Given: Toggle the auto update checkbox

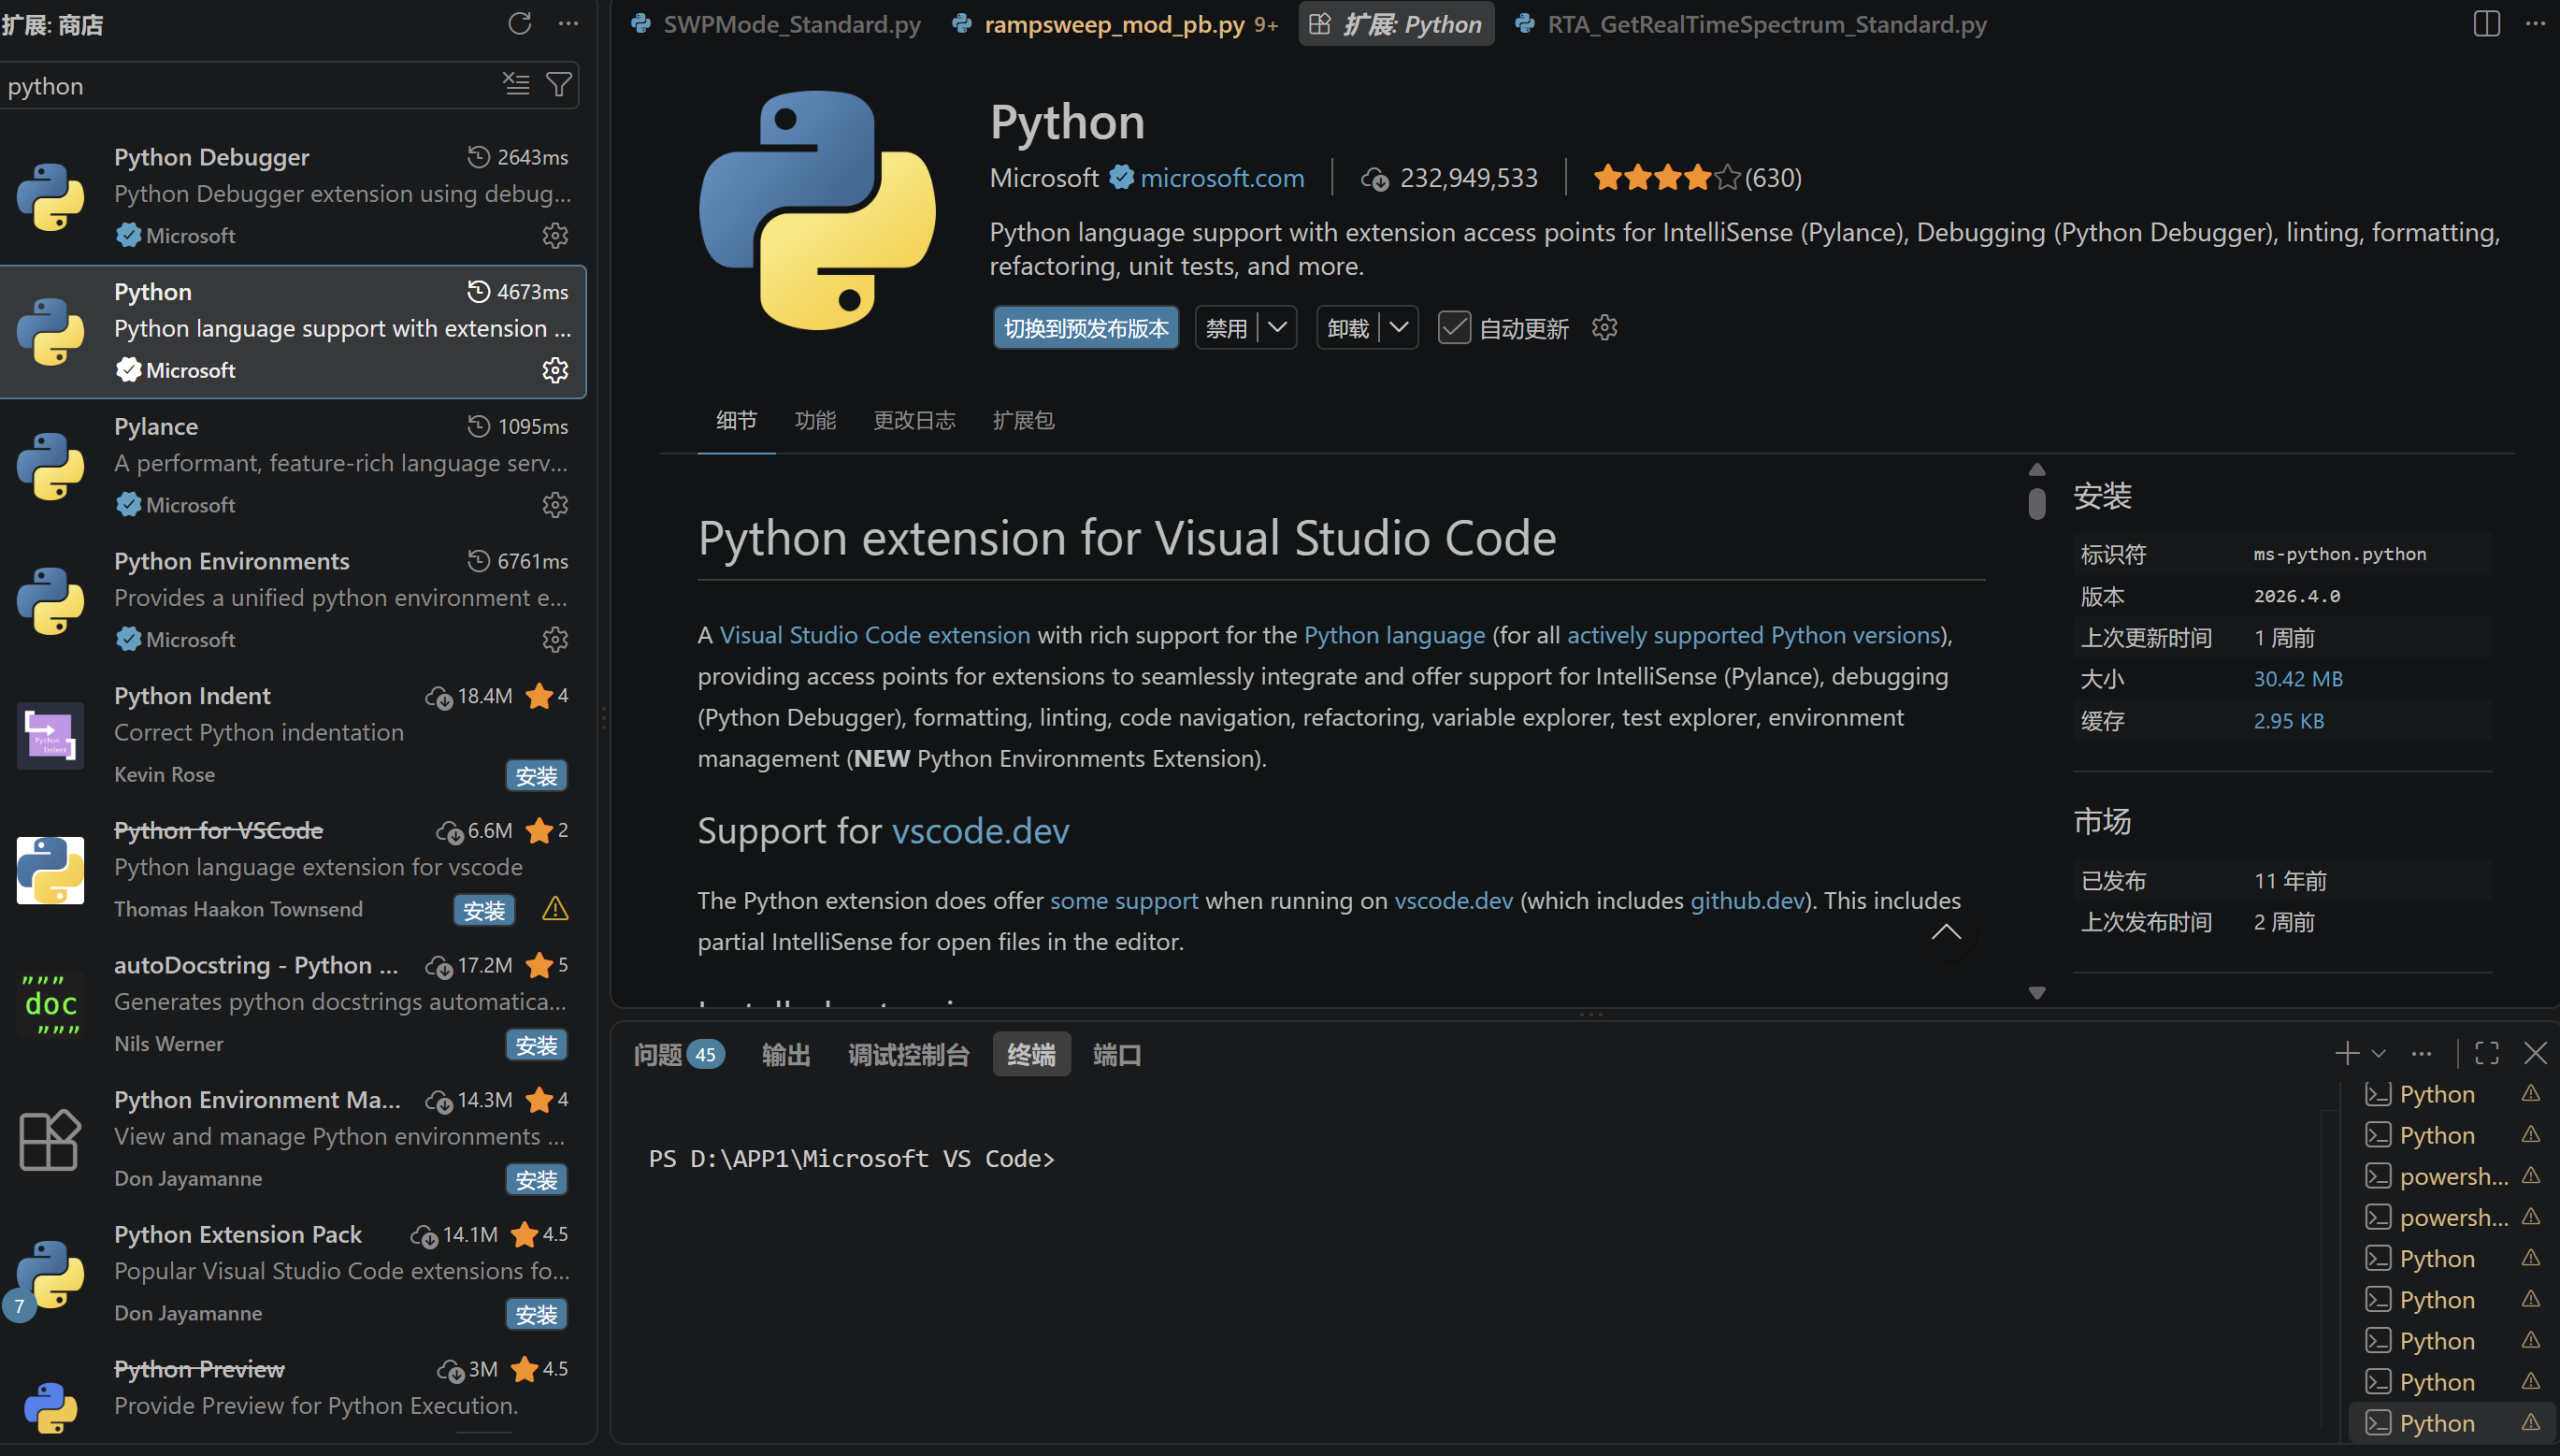Looking at the screenshot, I should point(1454,328).
